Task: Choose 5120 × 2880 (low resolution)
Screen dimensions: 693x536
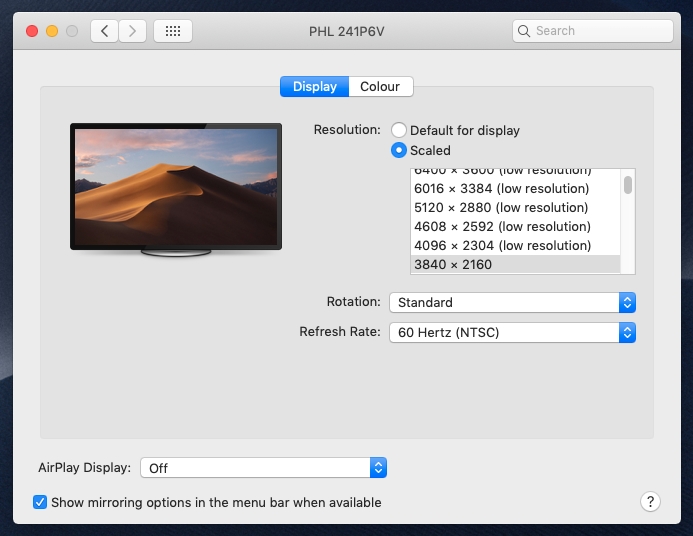Action: click(515, 208)
